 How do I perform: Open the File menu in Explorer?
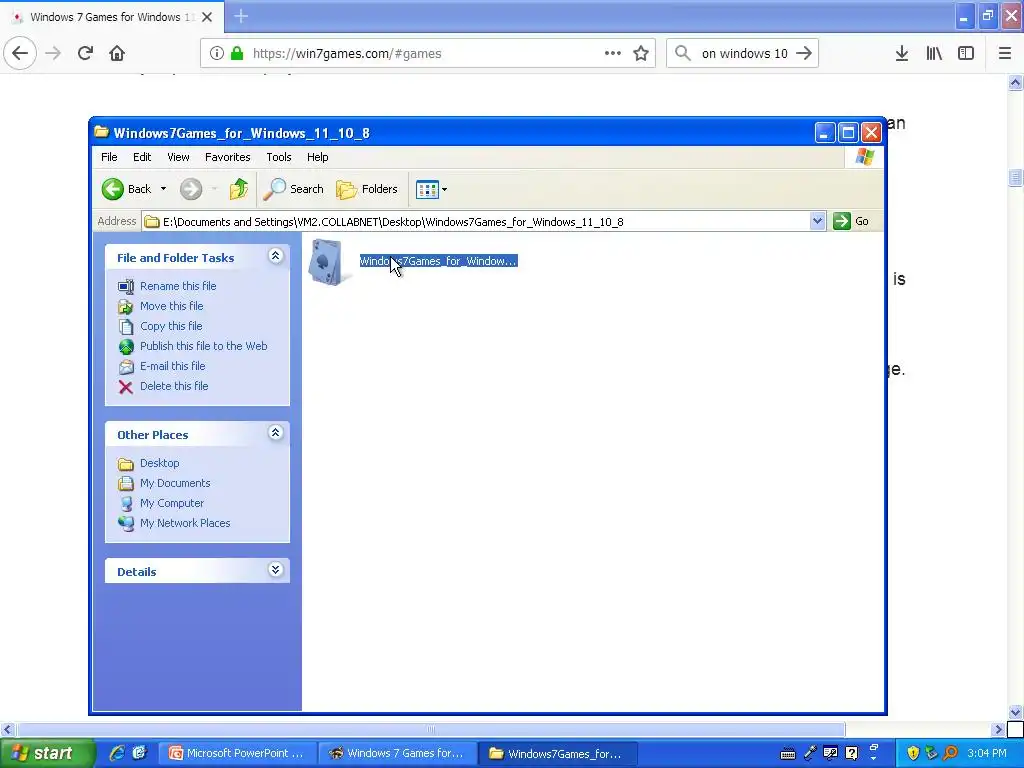click(x=109, y=157)
